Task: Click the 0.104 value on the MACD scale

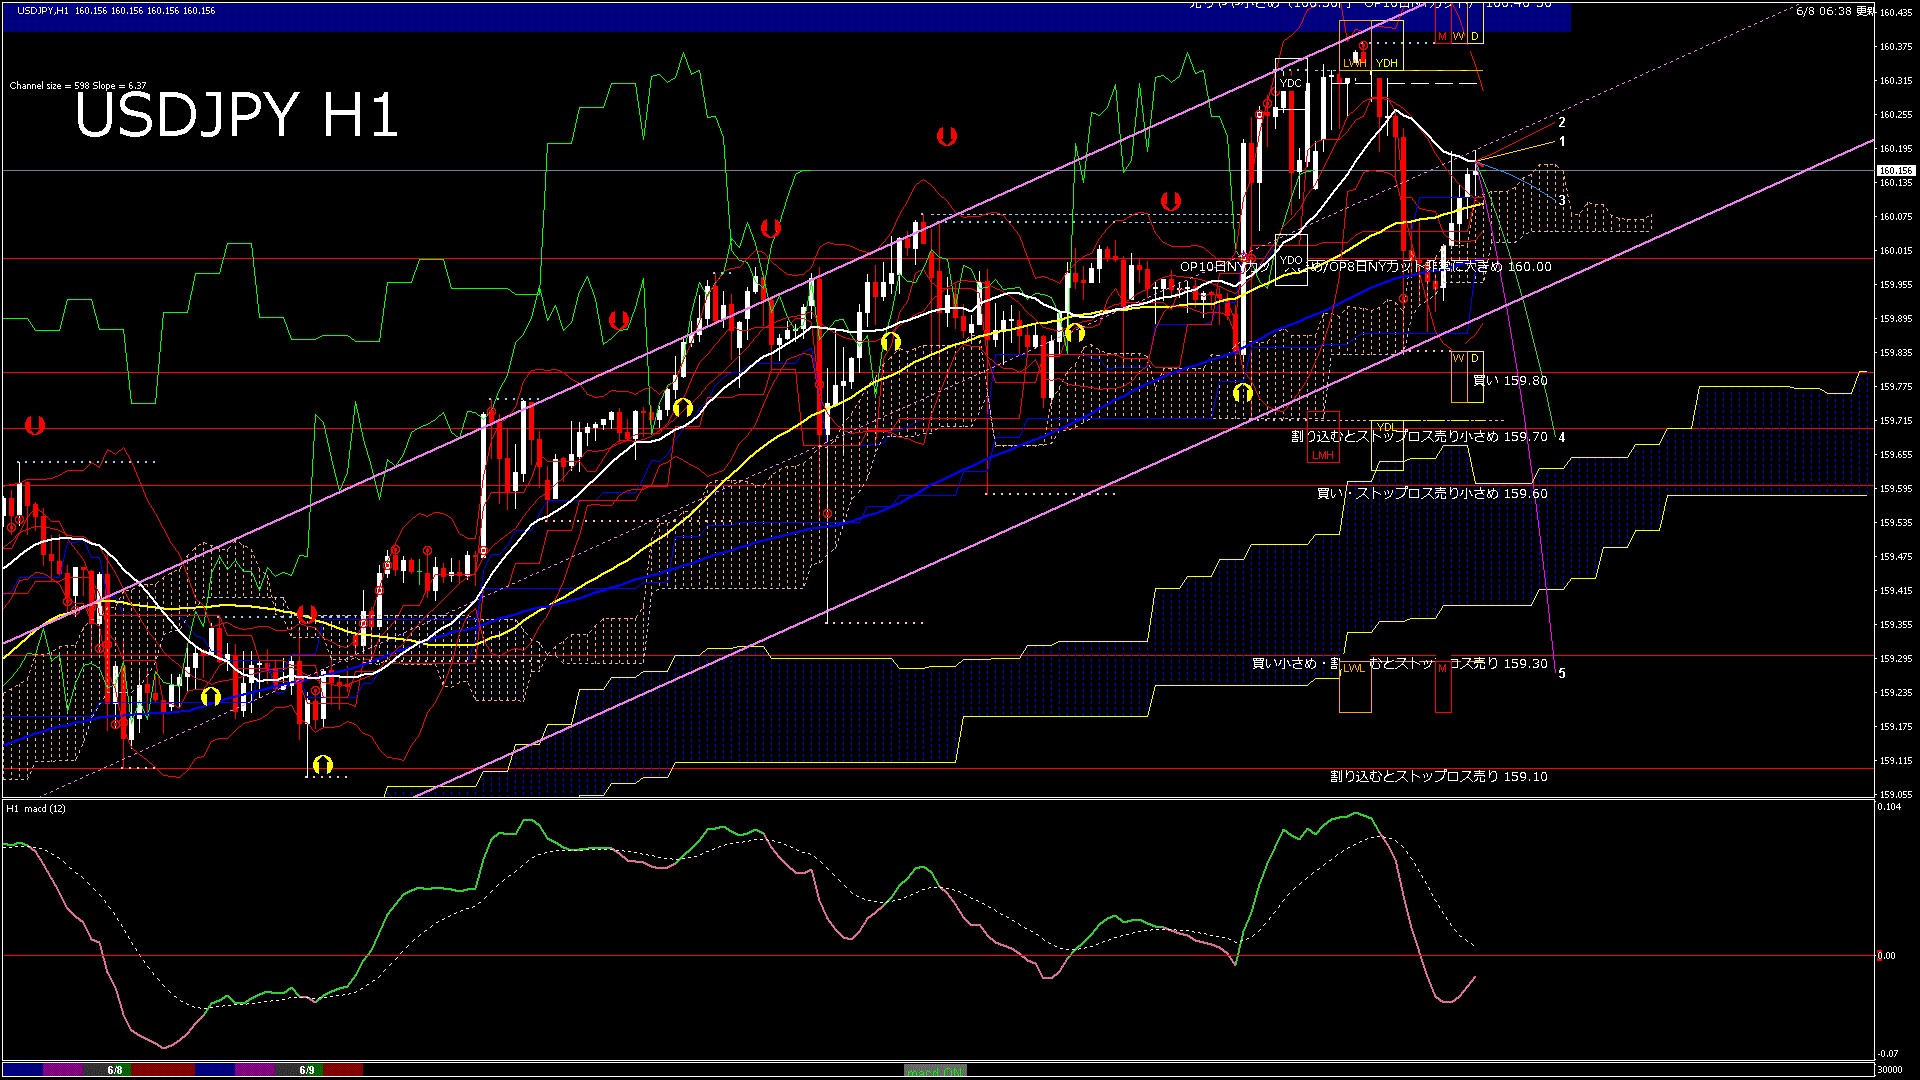Action: [x=1889, y=806]
